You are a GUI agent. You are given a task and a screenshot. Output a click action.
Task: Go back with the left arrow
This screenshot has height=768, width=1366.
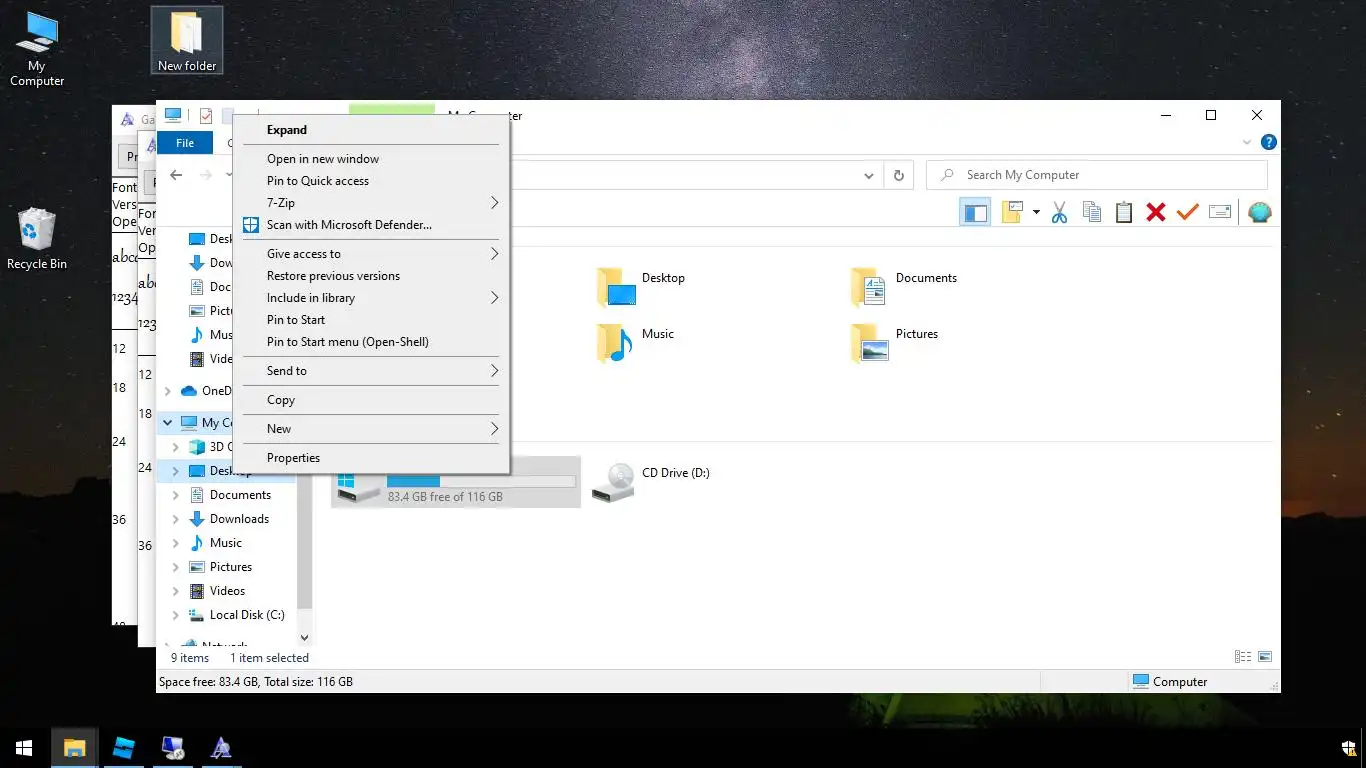pyautogui.click(x=176, y=175)
